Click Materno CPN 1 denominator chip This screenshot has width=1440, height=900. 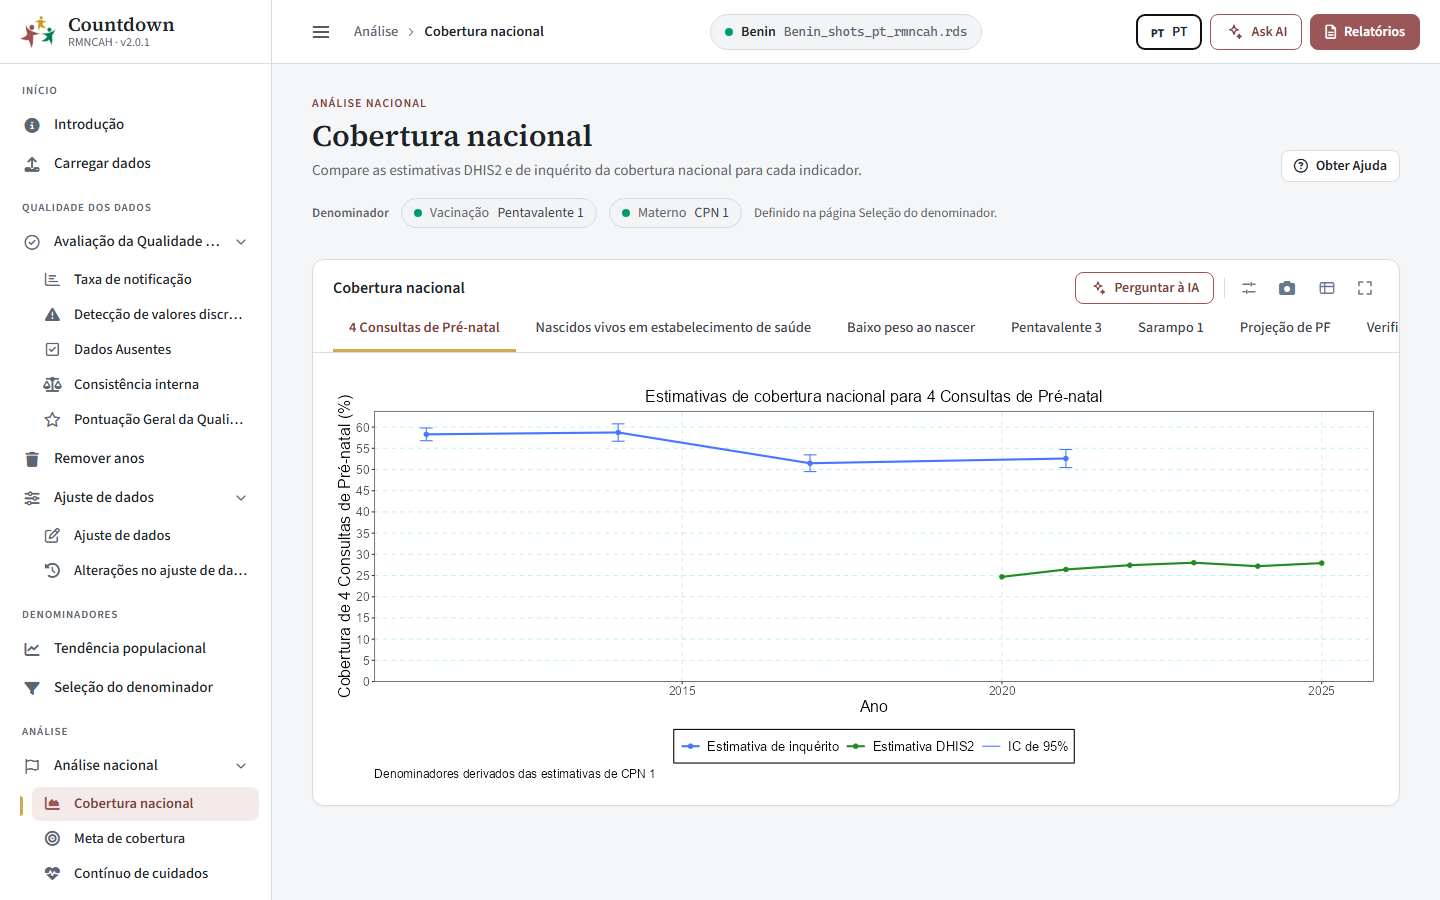click(675, 213)
